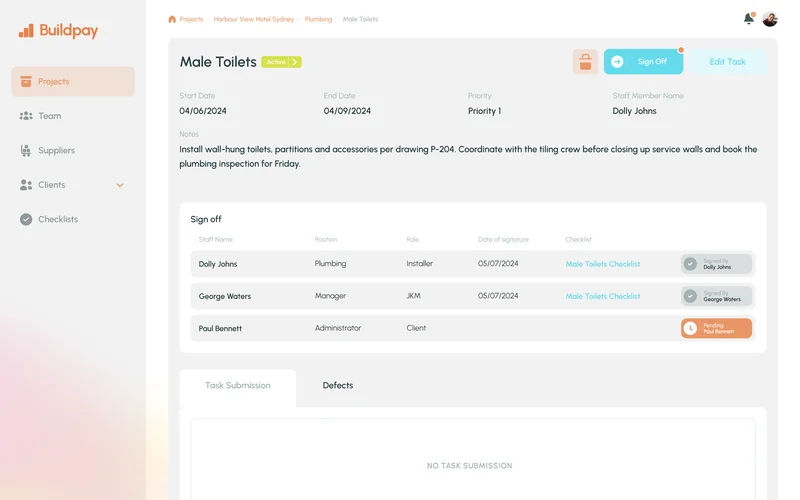Click the Date of signature column header
The image size is (800, 500).
click(503, 240)
